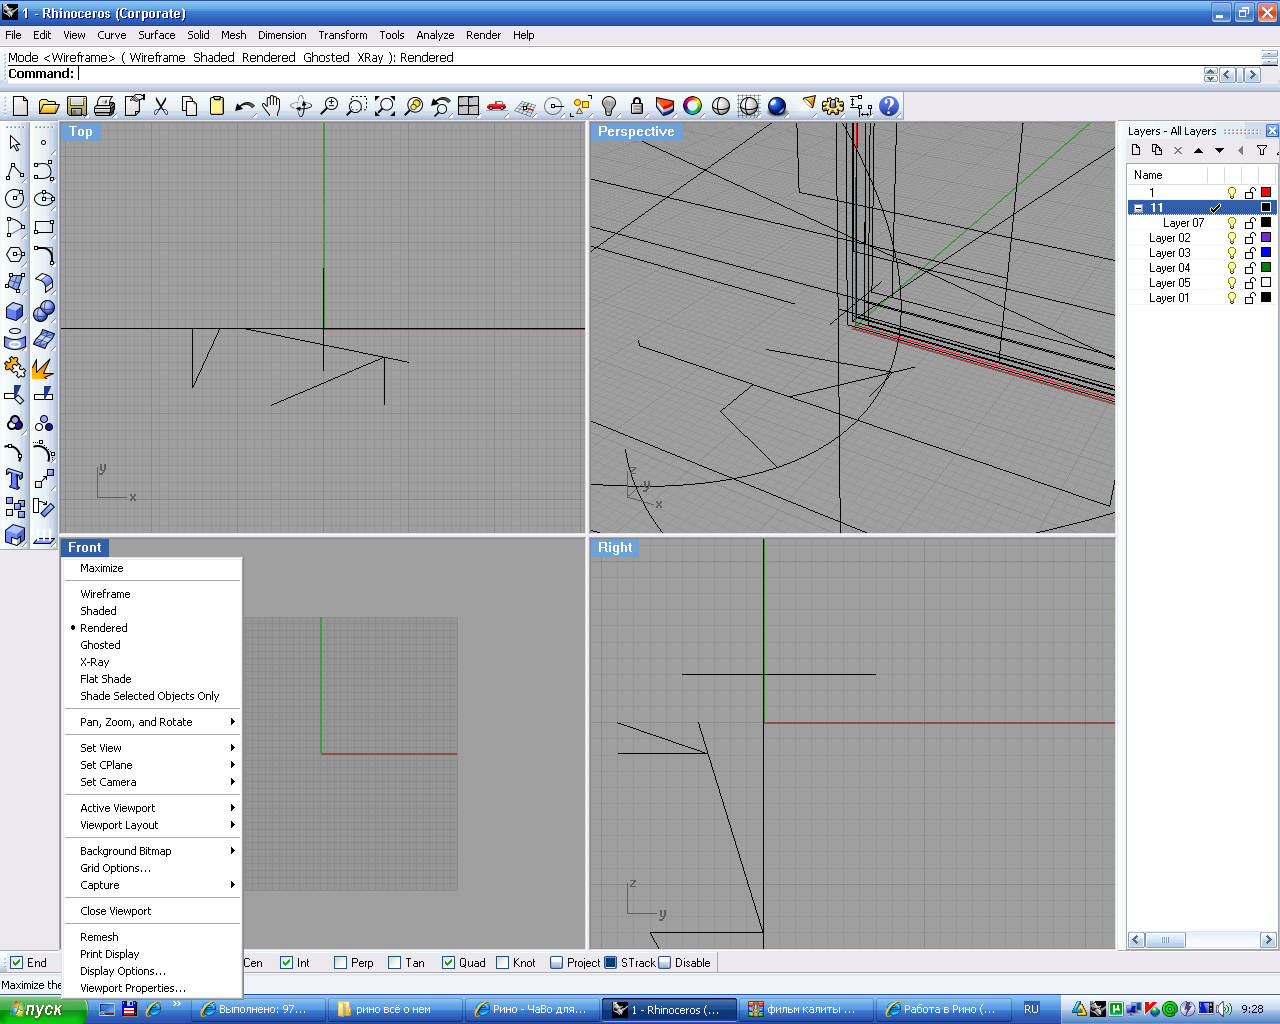Click the Shaded option in the command line
The height and width of the screenshot is (1024, 1280).
(213, 58)
